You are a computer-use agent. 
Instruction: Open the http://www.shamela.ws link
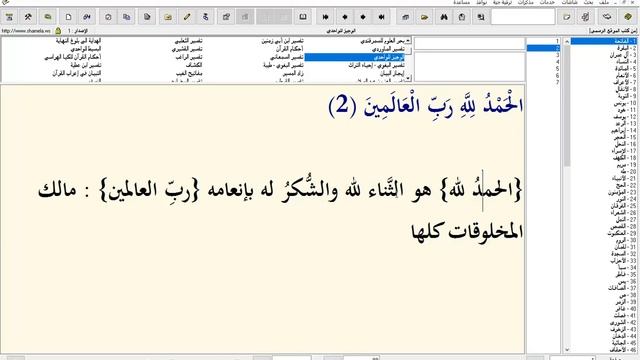26,31
